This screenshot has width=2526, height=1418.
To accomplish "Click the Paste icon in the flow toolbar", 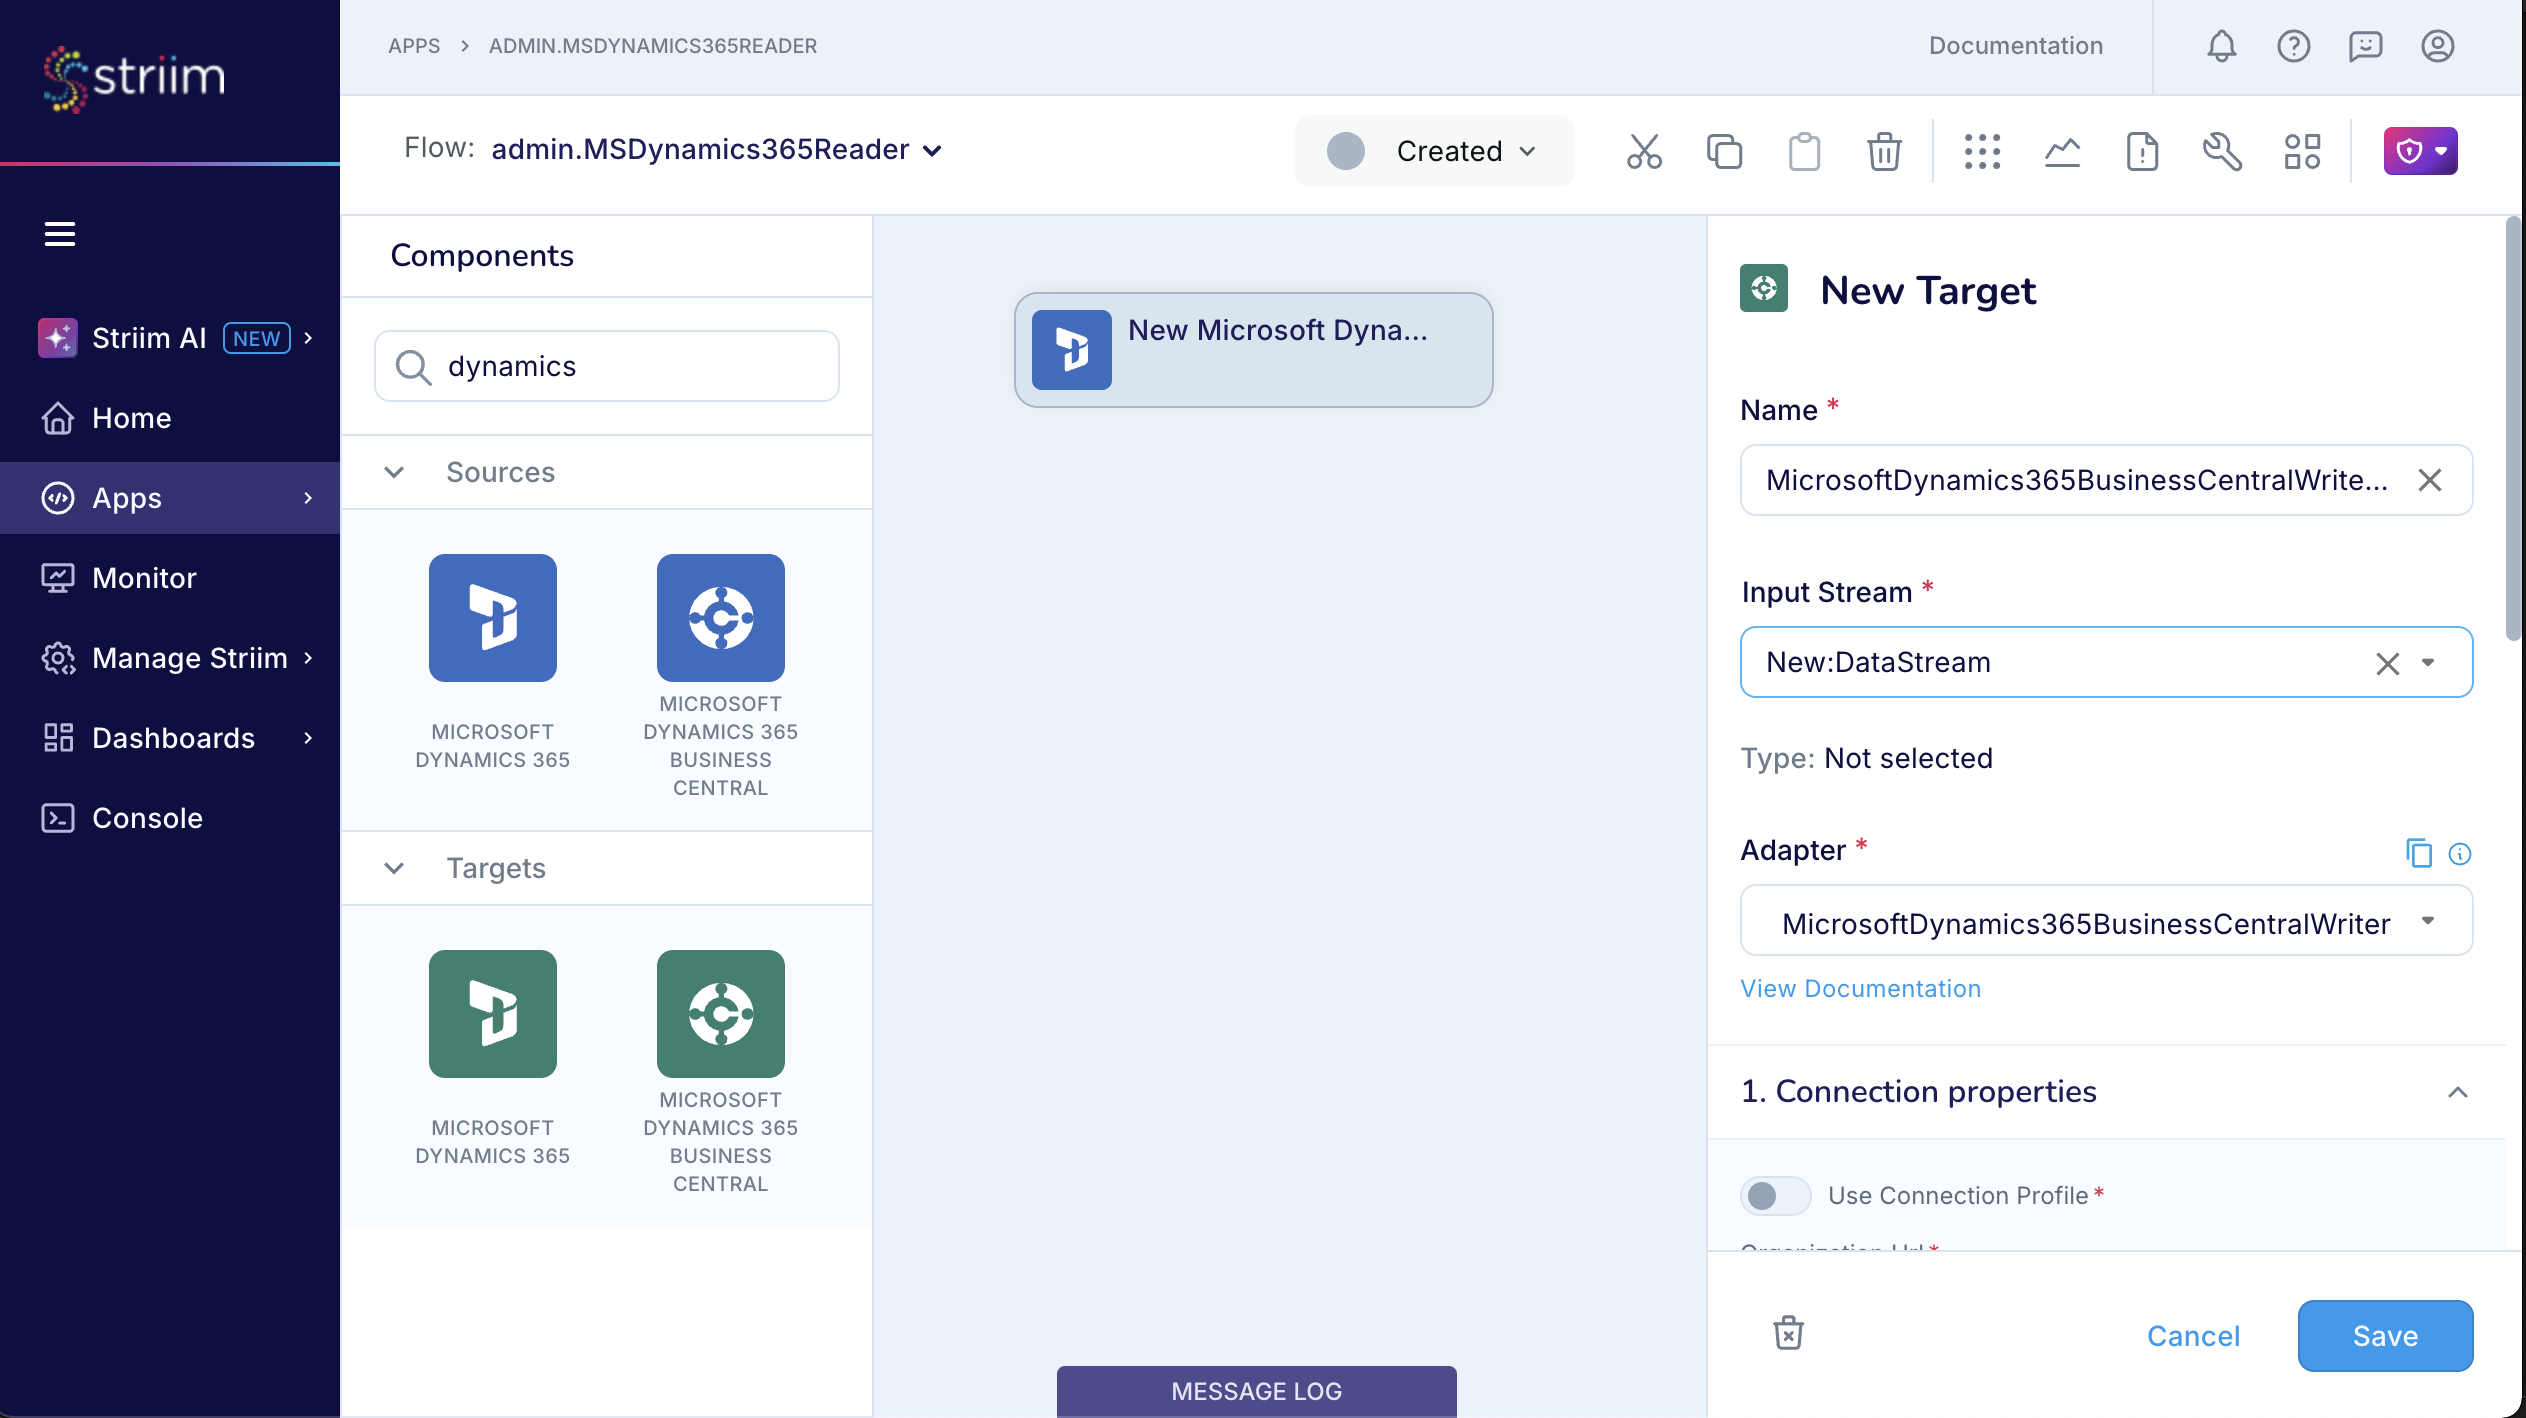I will tap(1804, 151).
